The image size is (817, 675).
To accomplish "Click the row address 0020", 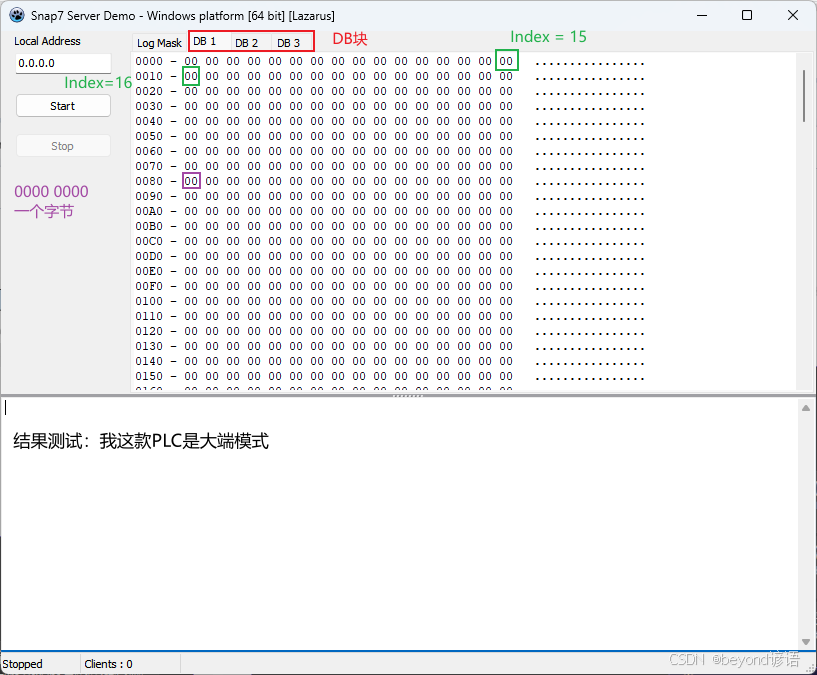I will tap(149, 91).
